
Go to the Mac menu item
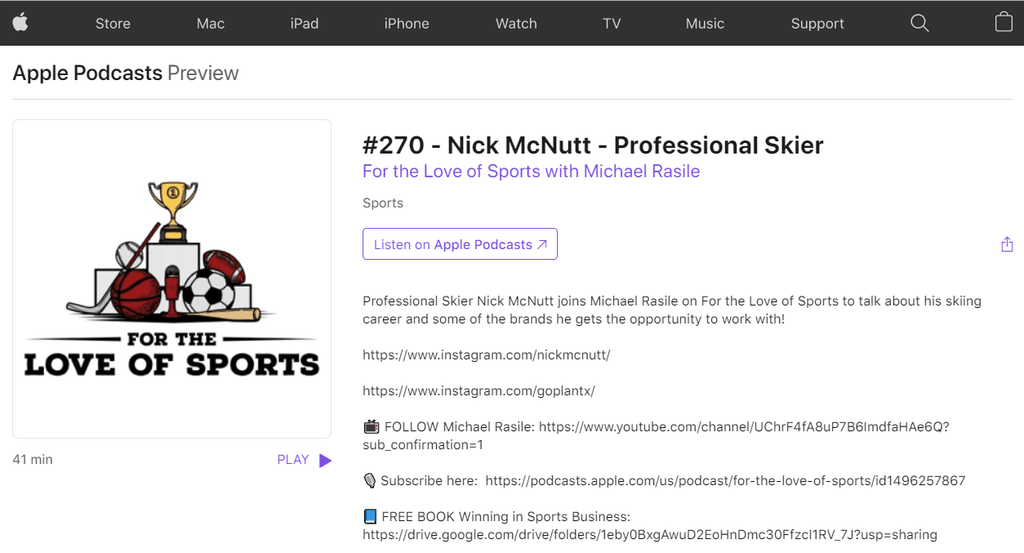click(x=211, y=24)
